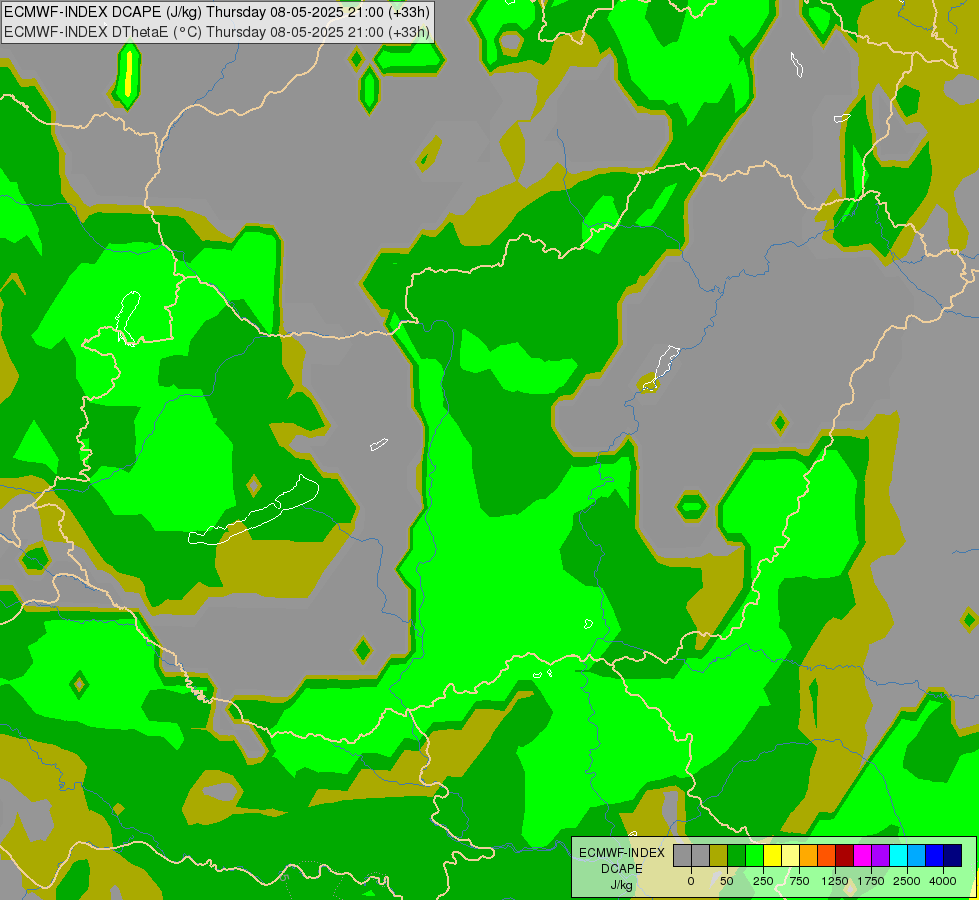Image resolution: width=979 pixels, height=900 pixels.
Task: Click the legend value label '750'
Action: coord(799,881)
